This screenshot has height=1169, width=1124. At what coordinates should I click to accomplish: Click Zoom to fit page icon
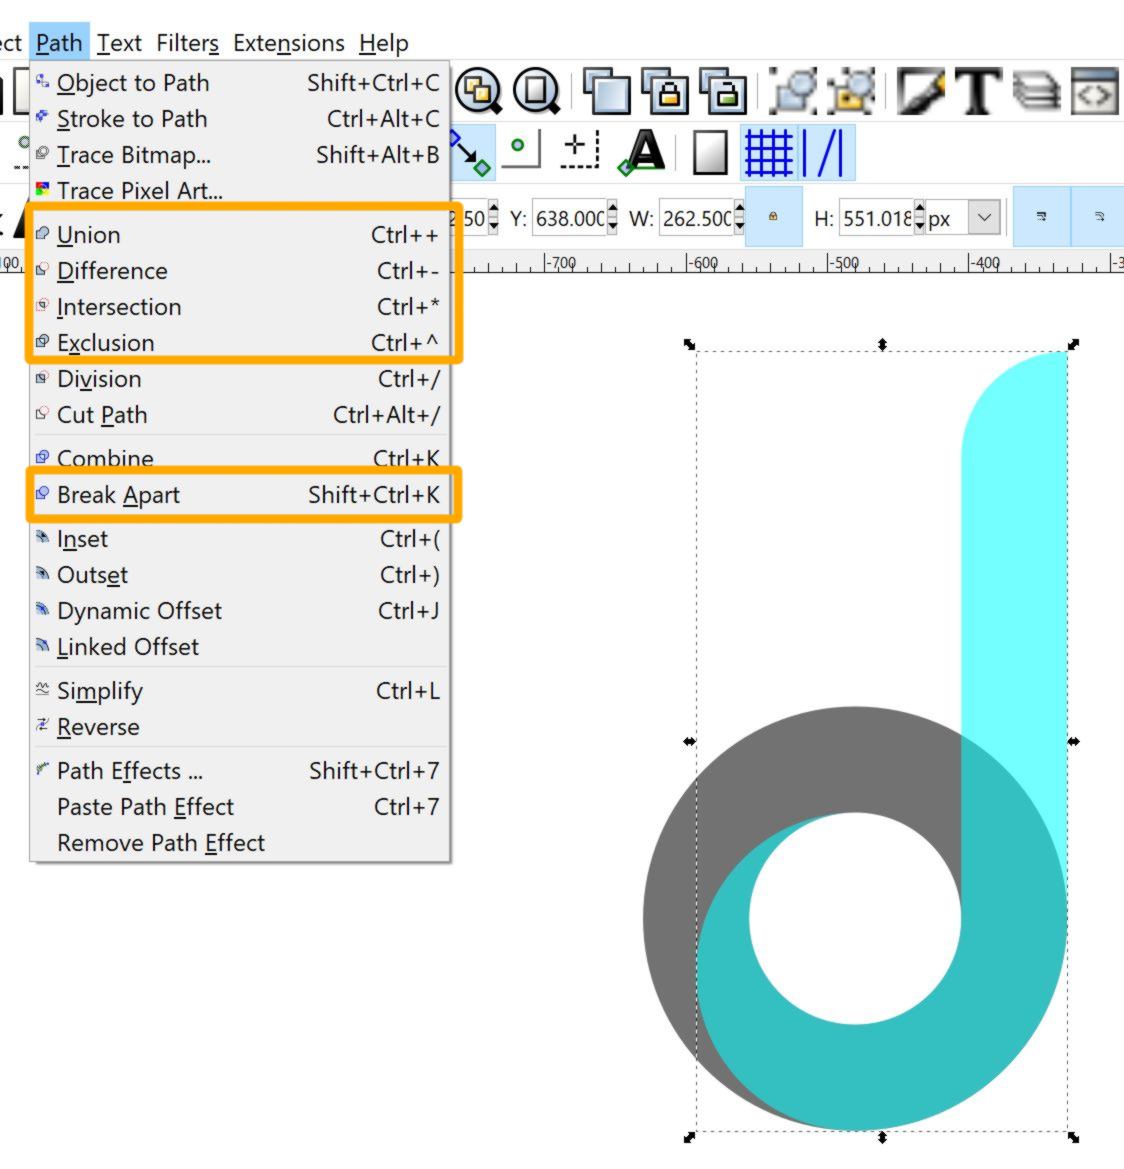[x=536, y=91]
